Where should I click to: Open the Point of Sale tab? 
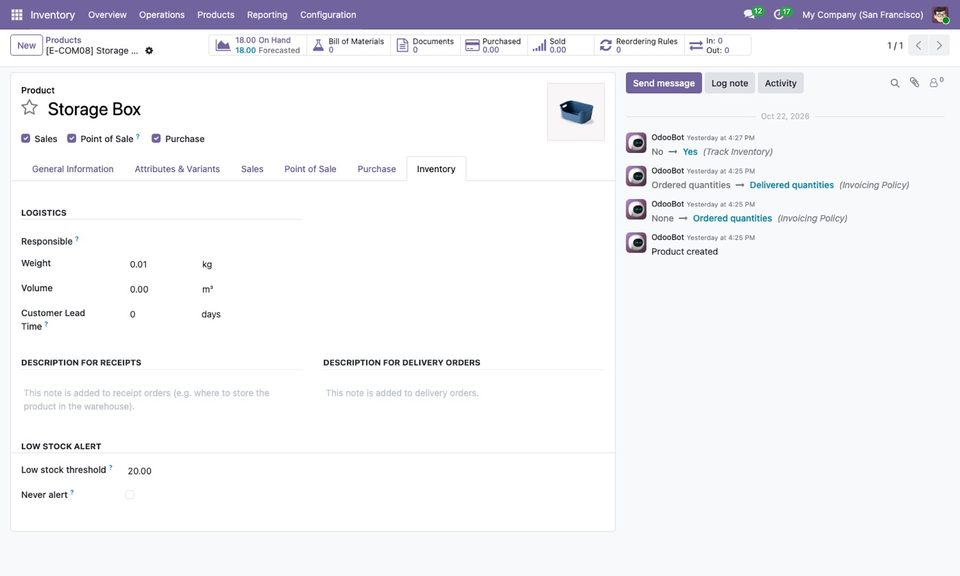(310, 169)
